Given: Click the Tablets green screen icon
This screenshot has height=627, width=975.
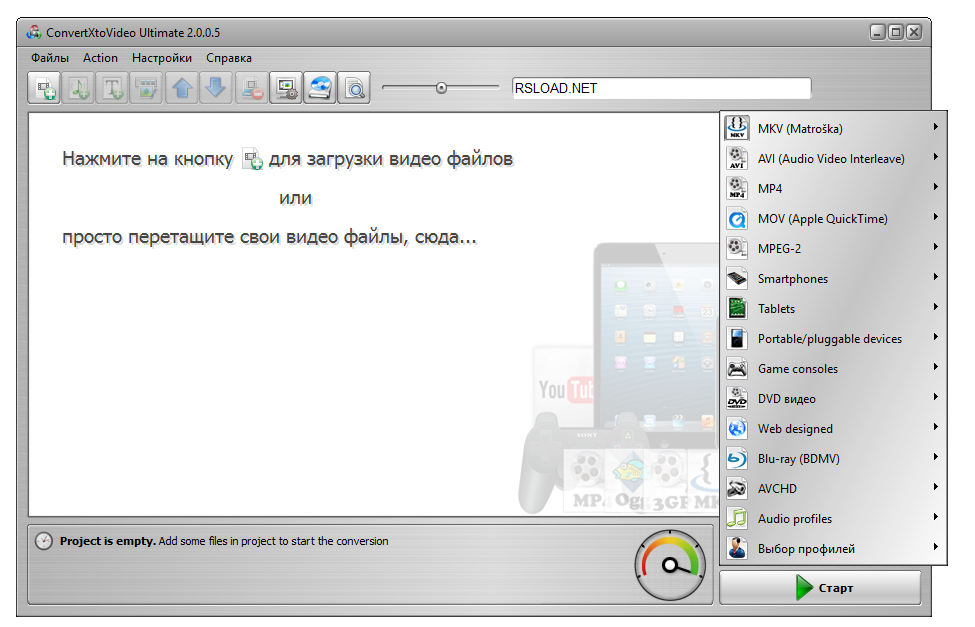Looking at the screenshot, I should (x=737, y=308).
